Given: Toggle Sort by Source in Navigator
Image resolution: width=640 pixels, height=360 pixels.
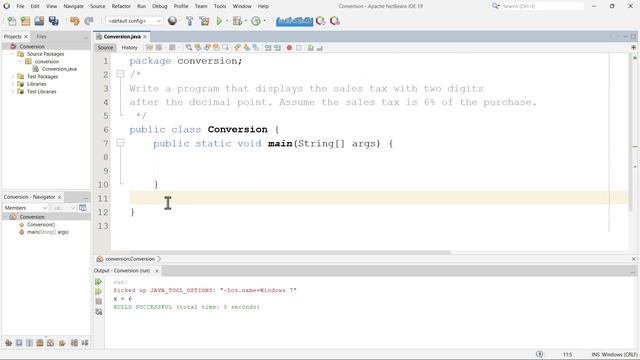Looking at the screenshot, I should [85, 342].
